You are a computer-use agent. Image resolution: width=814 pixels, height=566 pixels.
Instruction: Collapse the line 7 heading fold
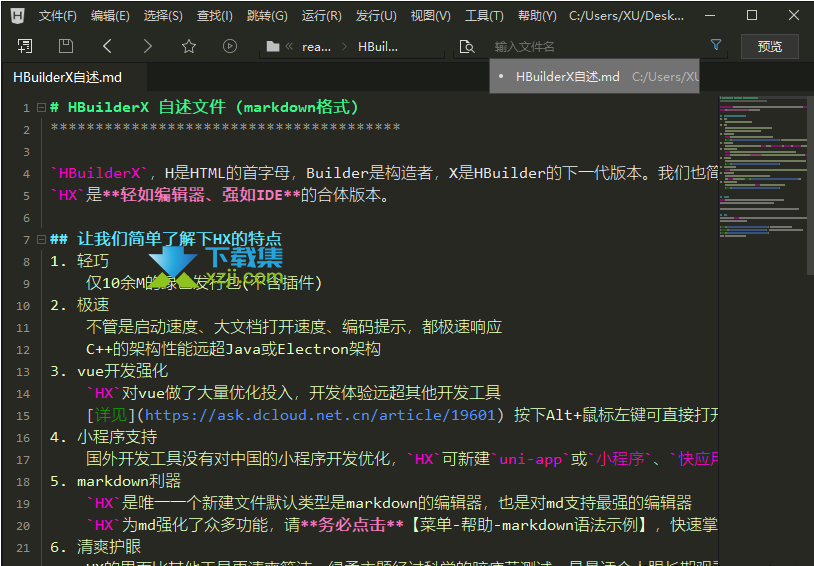coord(42,239)
